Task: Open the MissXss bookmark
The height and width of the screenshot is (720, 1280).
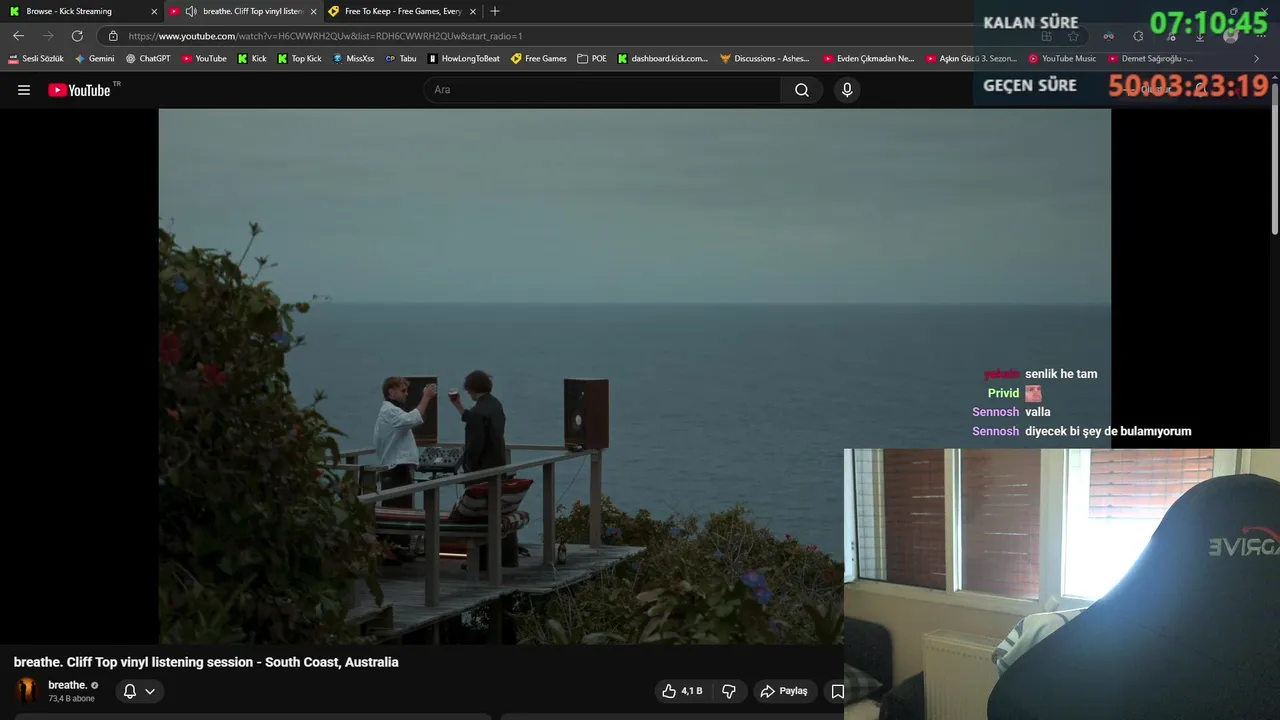Action: [353, 59]
